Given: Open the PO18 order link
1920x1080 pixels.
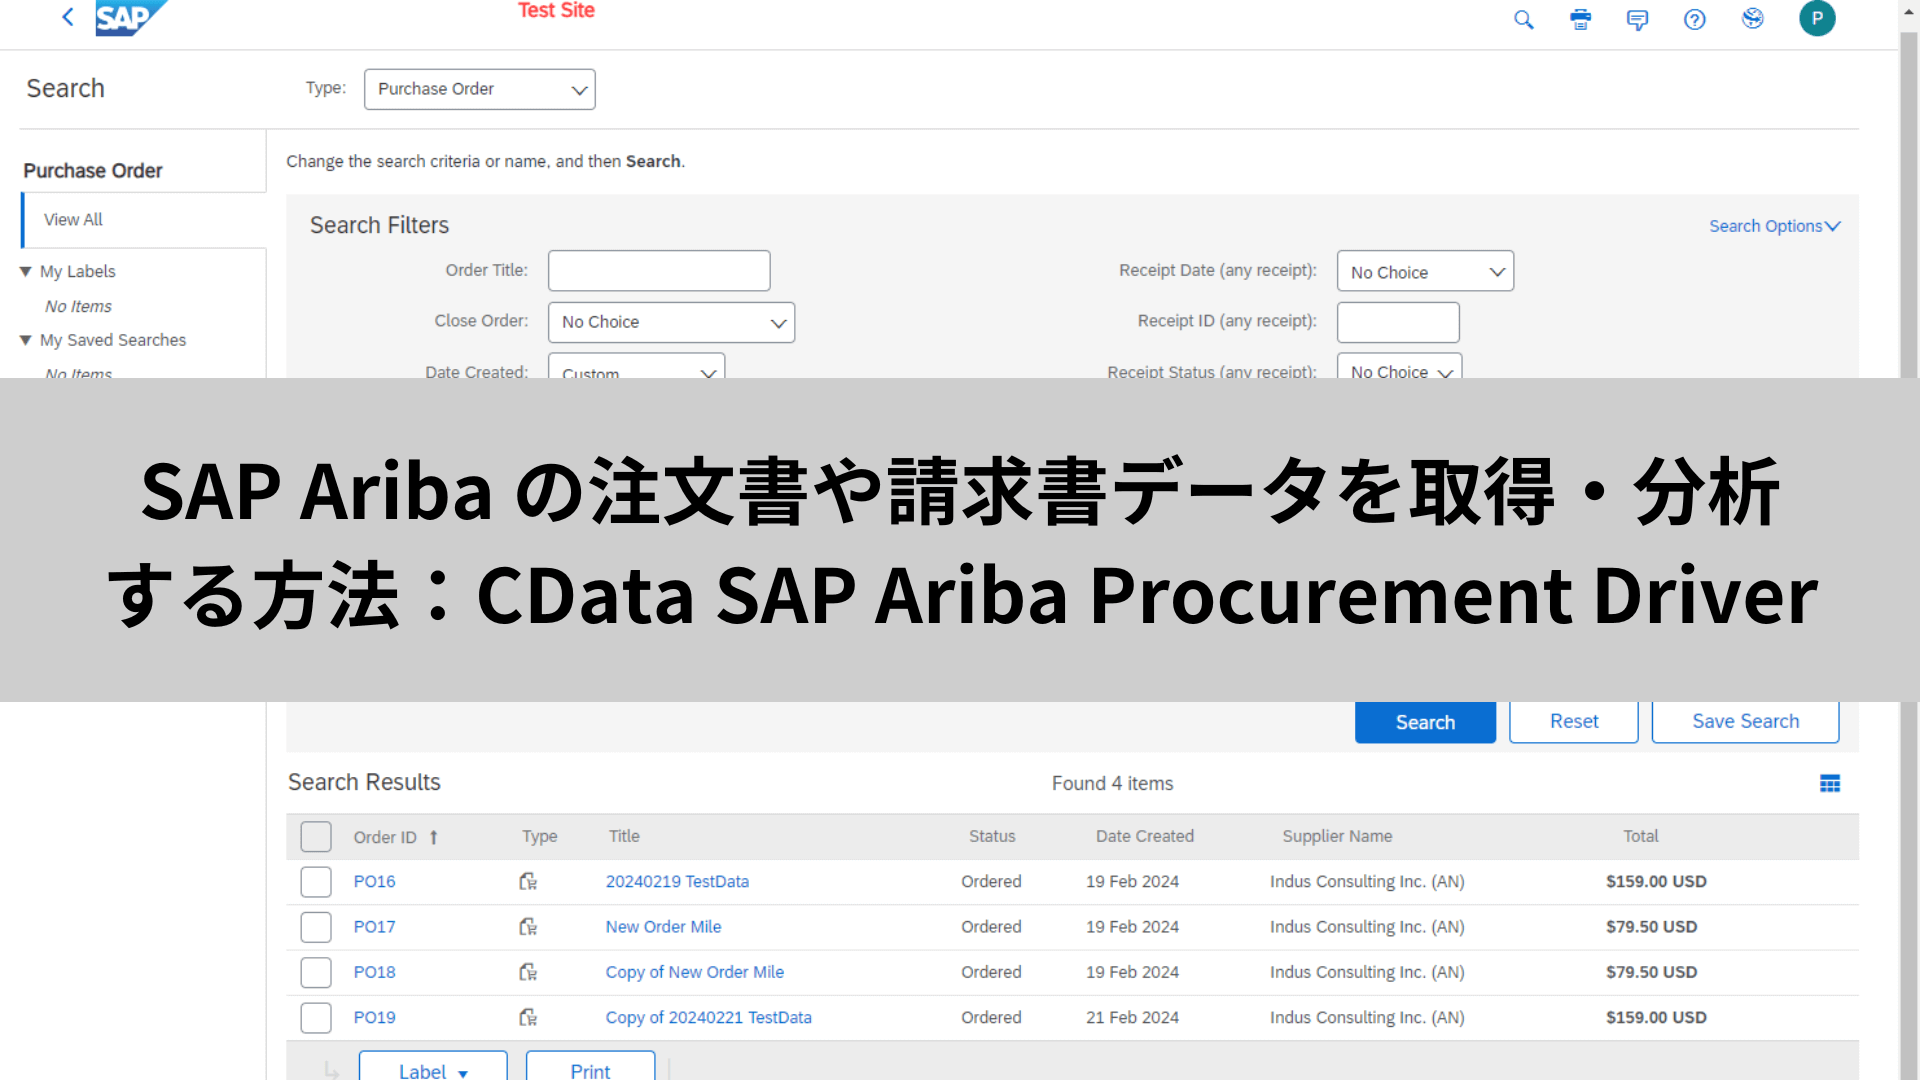Looking at the screenshot, I should (374, 972).
